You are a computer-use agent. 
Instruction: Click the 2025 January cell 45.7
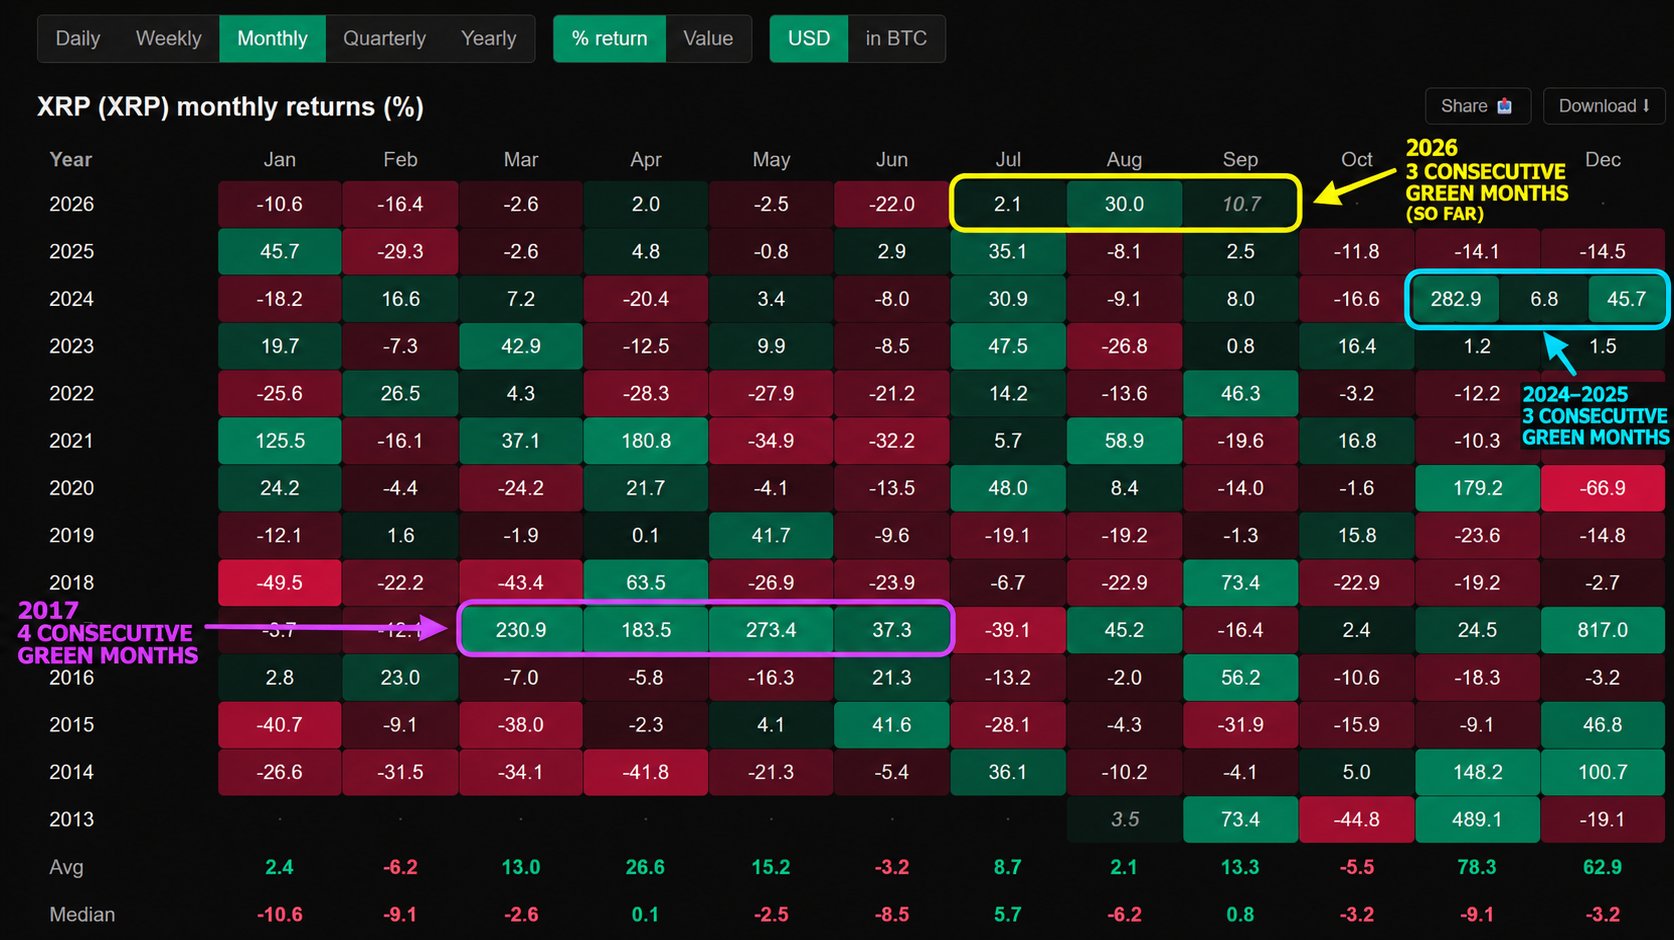click(280, 252)
